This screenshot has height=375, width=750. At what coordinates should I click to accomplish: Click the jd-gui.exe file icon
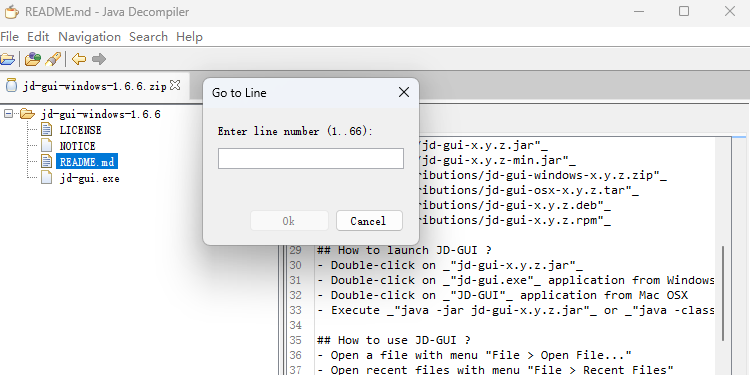pyautogui.click(x=46, y=178)
